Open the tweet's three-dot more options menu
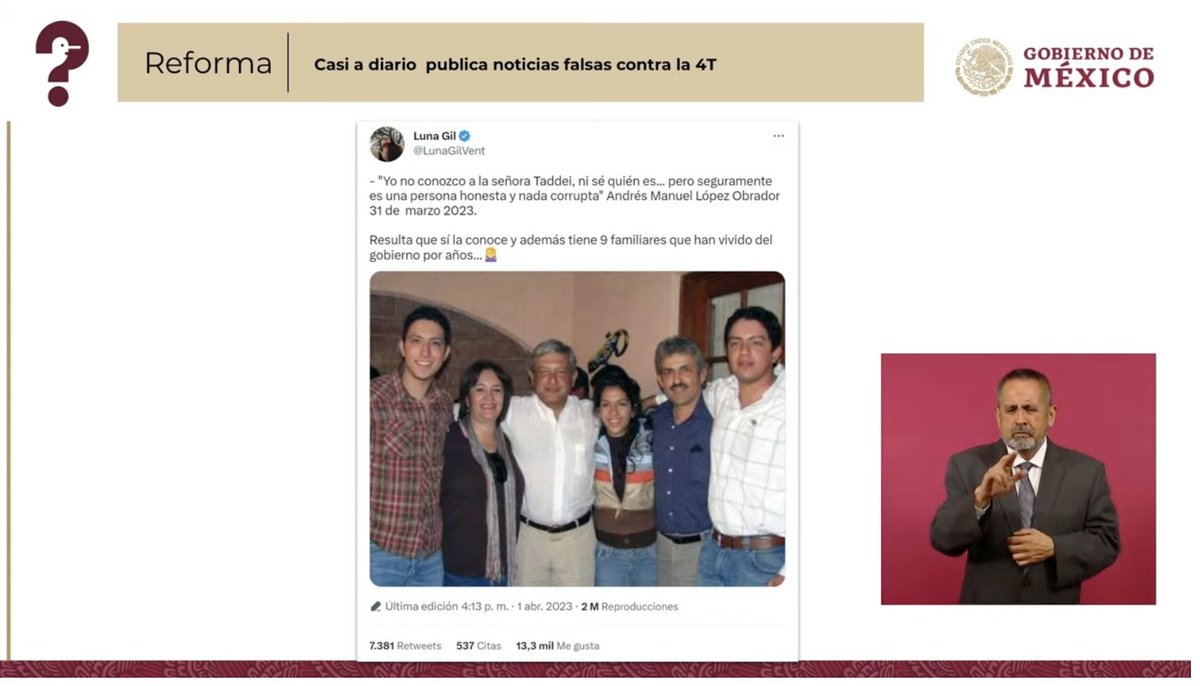This screenshot has height=686, width=1200. (x=778, y=136)
